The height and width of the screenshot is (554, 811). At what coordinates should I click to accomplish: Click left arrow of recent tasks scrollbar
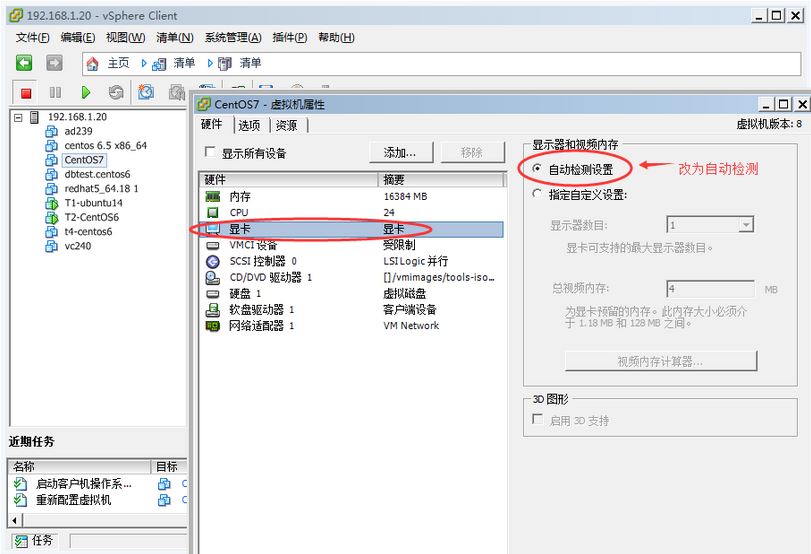pos(14,520)
